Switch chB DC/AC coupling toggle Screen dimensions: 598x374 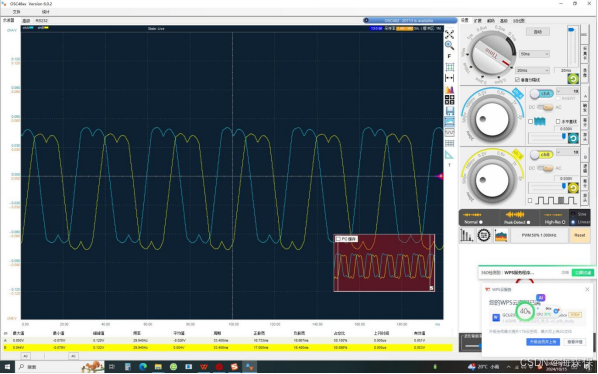click(x=545, y=168)
